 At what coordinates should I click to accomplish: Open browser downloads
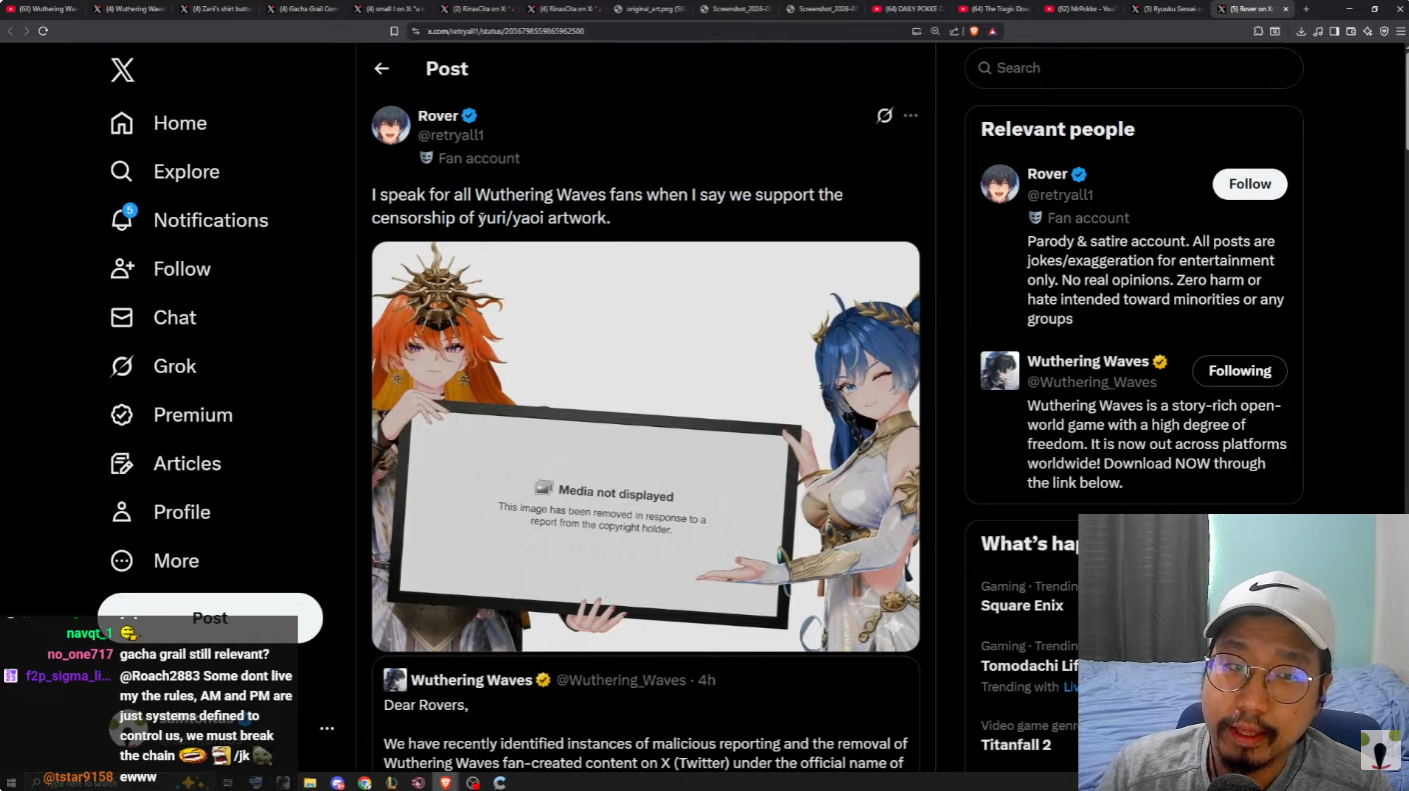click(x=1301, y=31)
